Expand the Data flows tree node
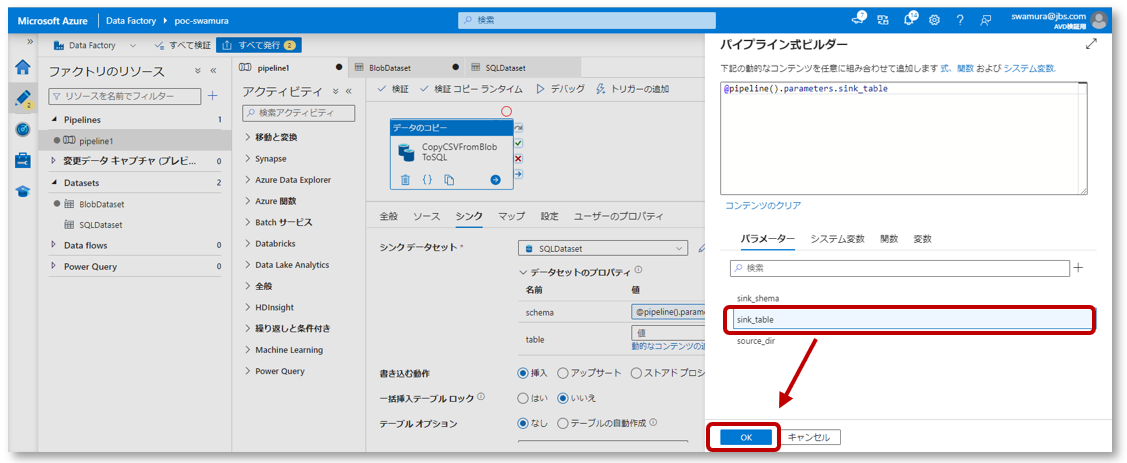This screenshot has height=463, width=1127. pos(55,245)
